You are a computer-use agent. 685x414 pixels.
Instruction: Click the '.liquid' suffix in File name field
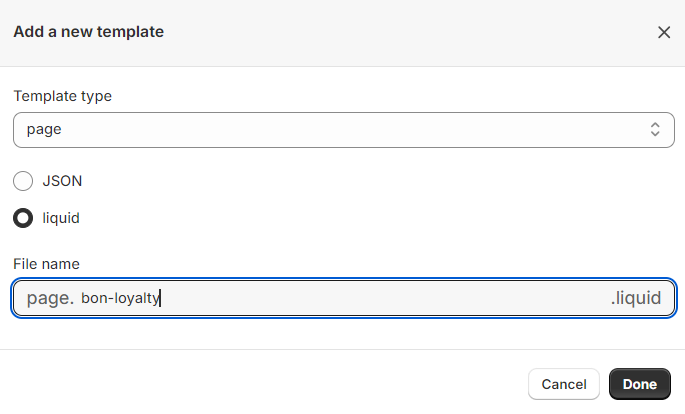point(636,298)
